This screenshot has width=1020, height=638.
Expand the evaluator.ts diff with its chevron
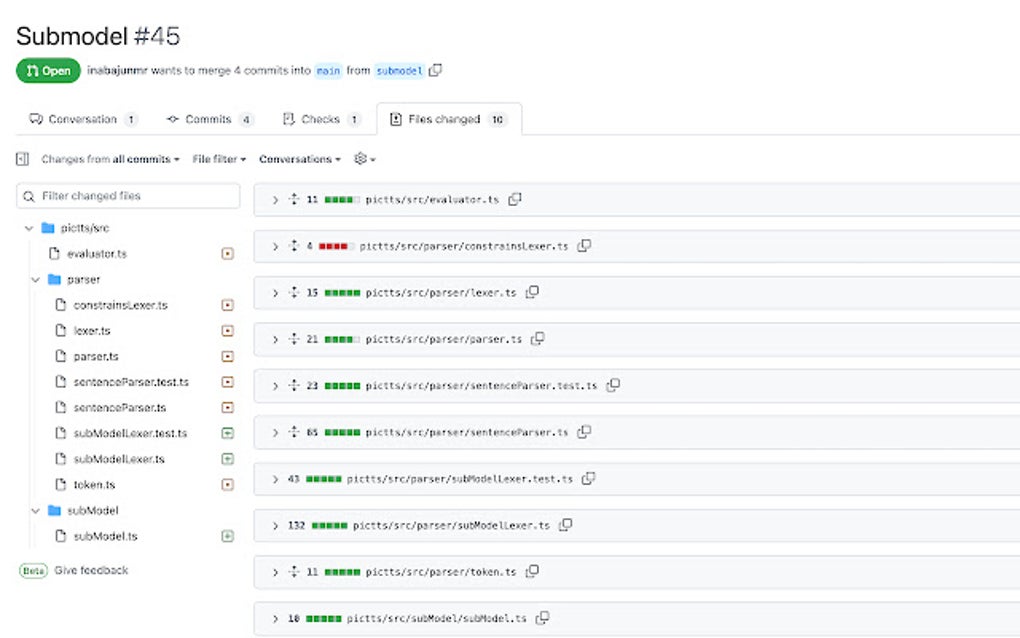[x=276, y=199]
